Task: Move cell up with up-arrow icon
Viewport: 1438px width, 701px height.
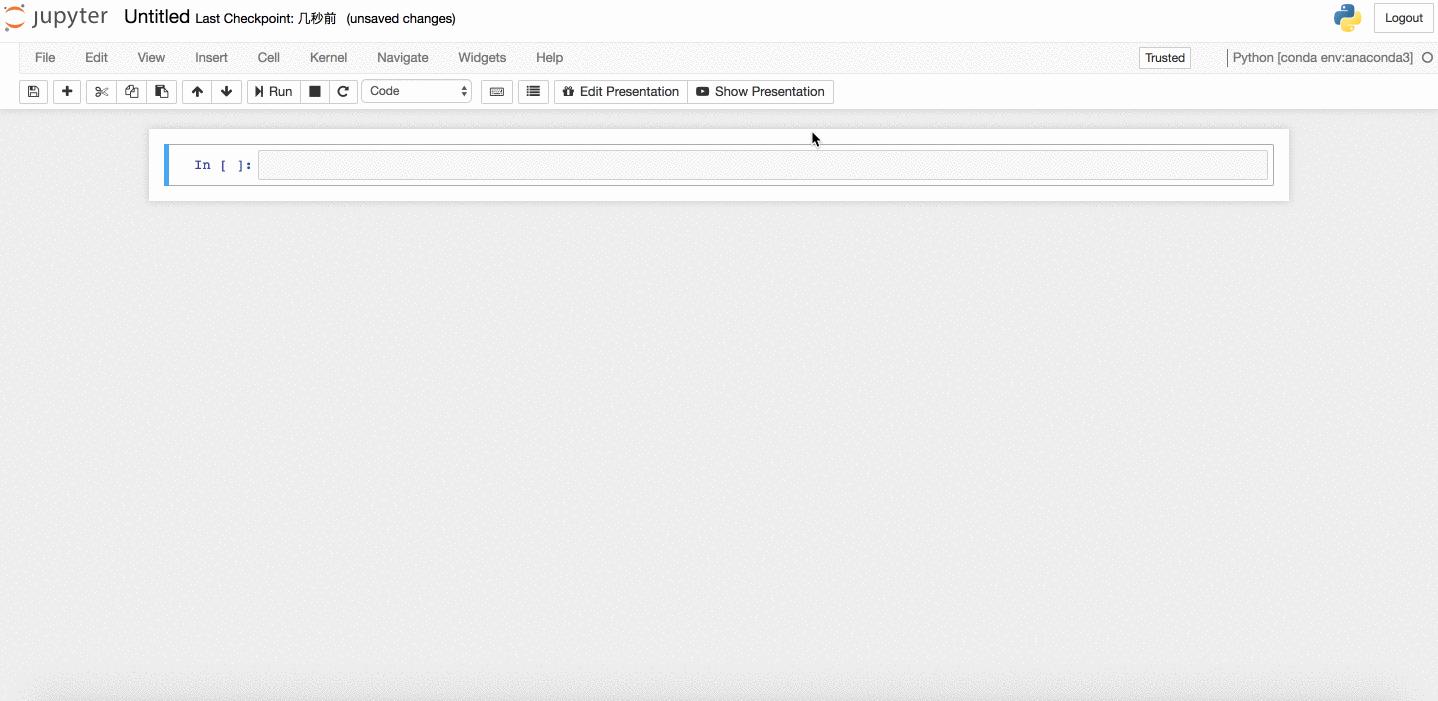Action: [x=196, y=91]
